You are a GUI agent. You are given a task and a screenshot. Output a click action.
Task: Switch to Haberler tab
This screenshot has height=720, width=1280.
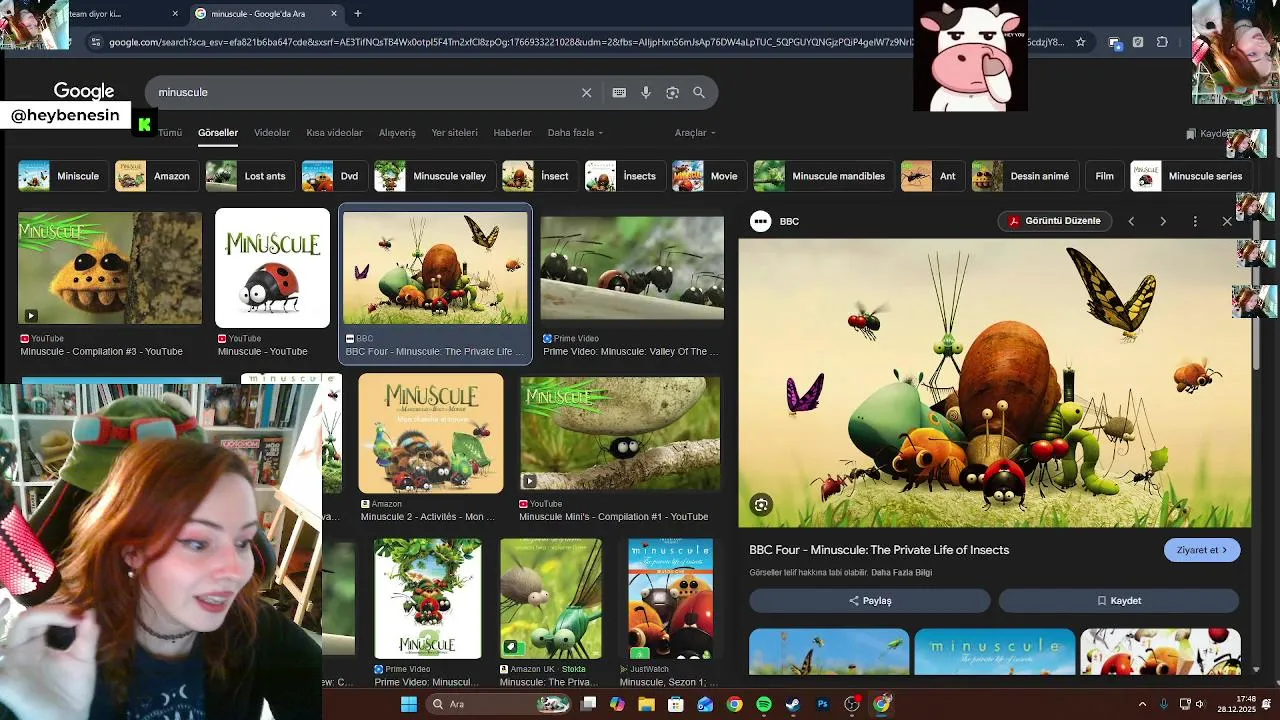[513, 133]
